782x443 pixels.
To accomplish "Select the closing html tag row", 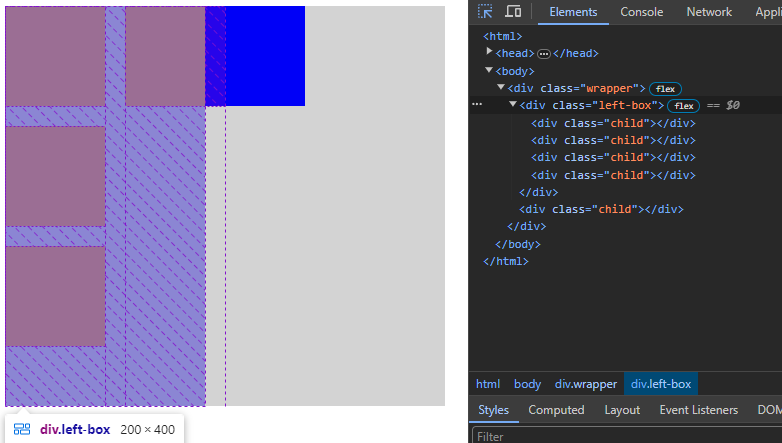I will pos(506,261).
